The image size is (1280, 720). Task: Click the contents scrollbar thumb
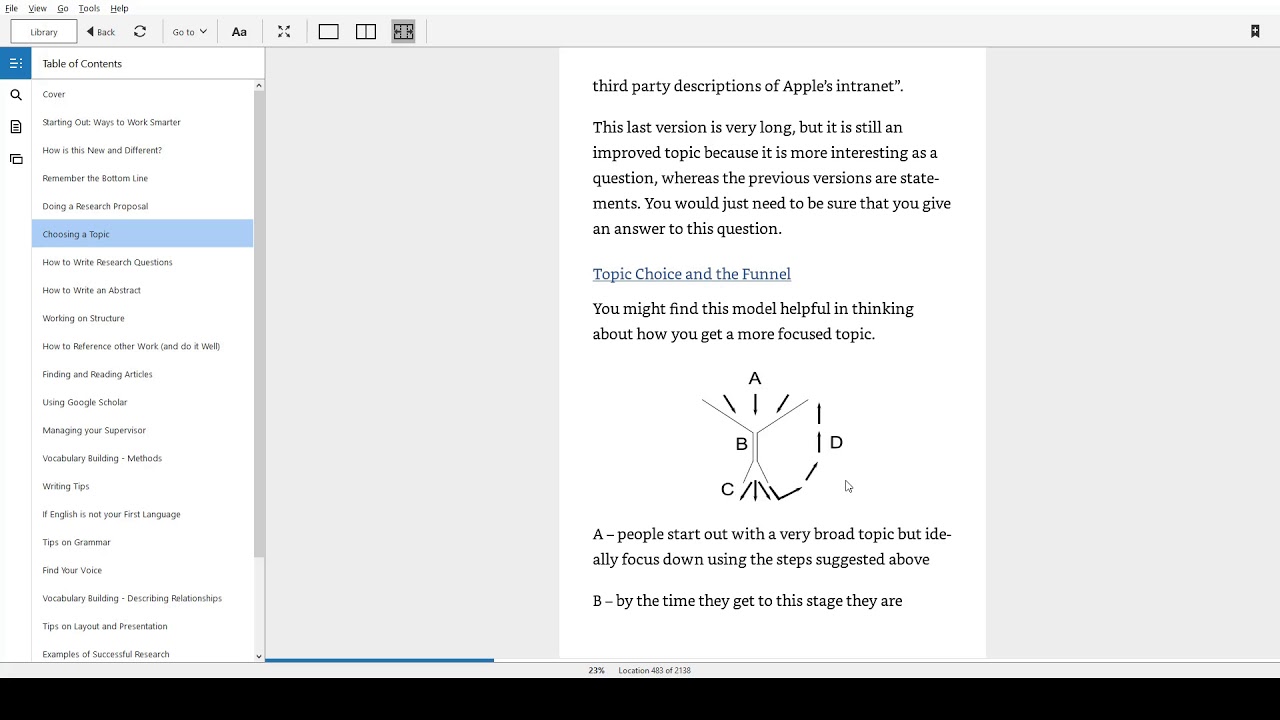(259, 325)
